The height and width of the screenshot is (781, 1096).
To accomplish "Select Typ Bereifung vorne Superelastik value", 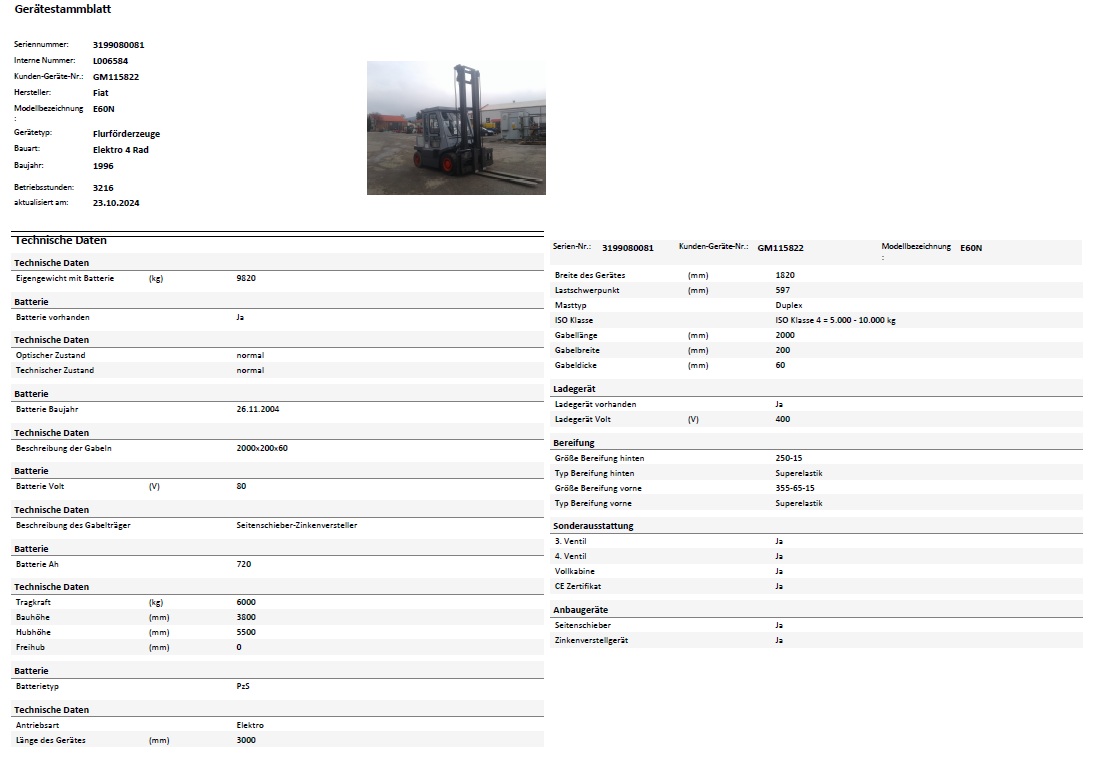I will point(798,503).
